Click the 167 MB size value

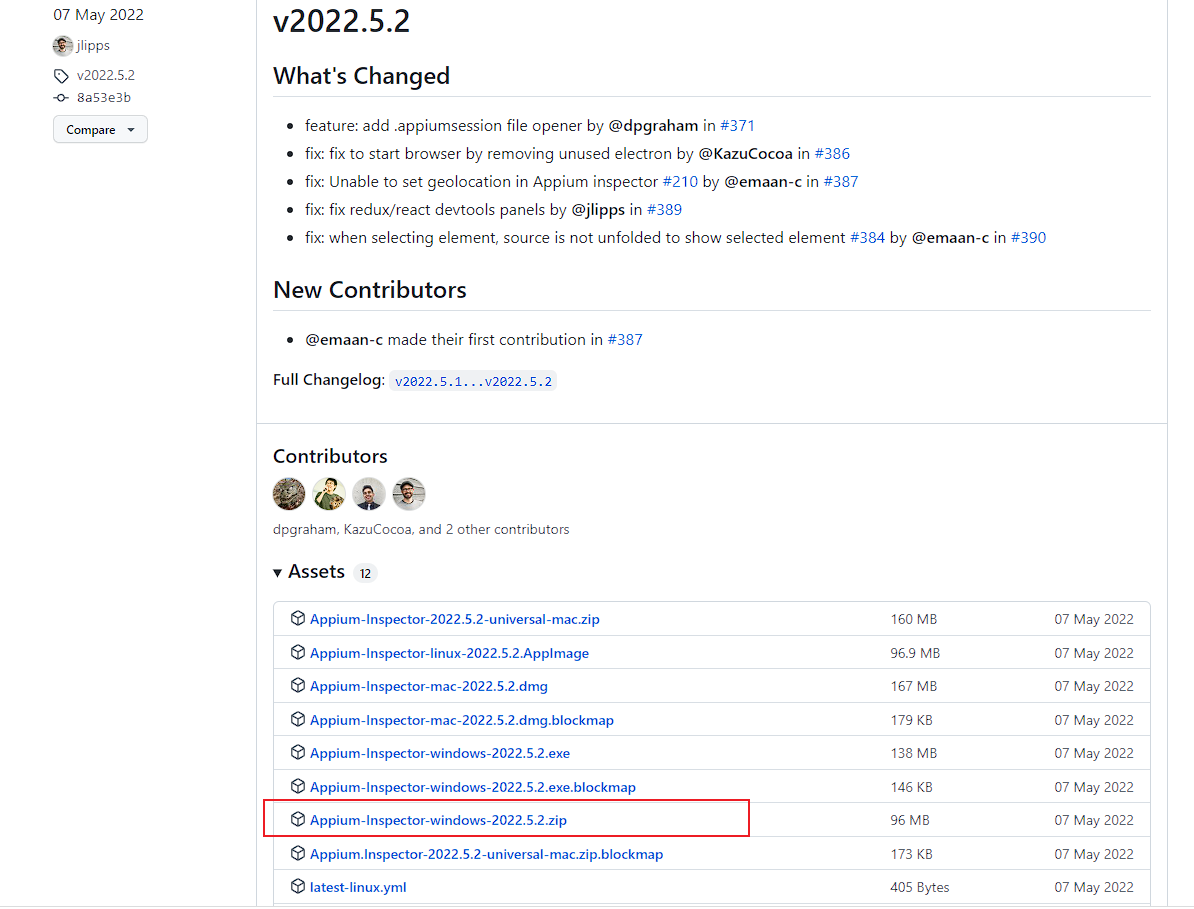tap(914, 687)
